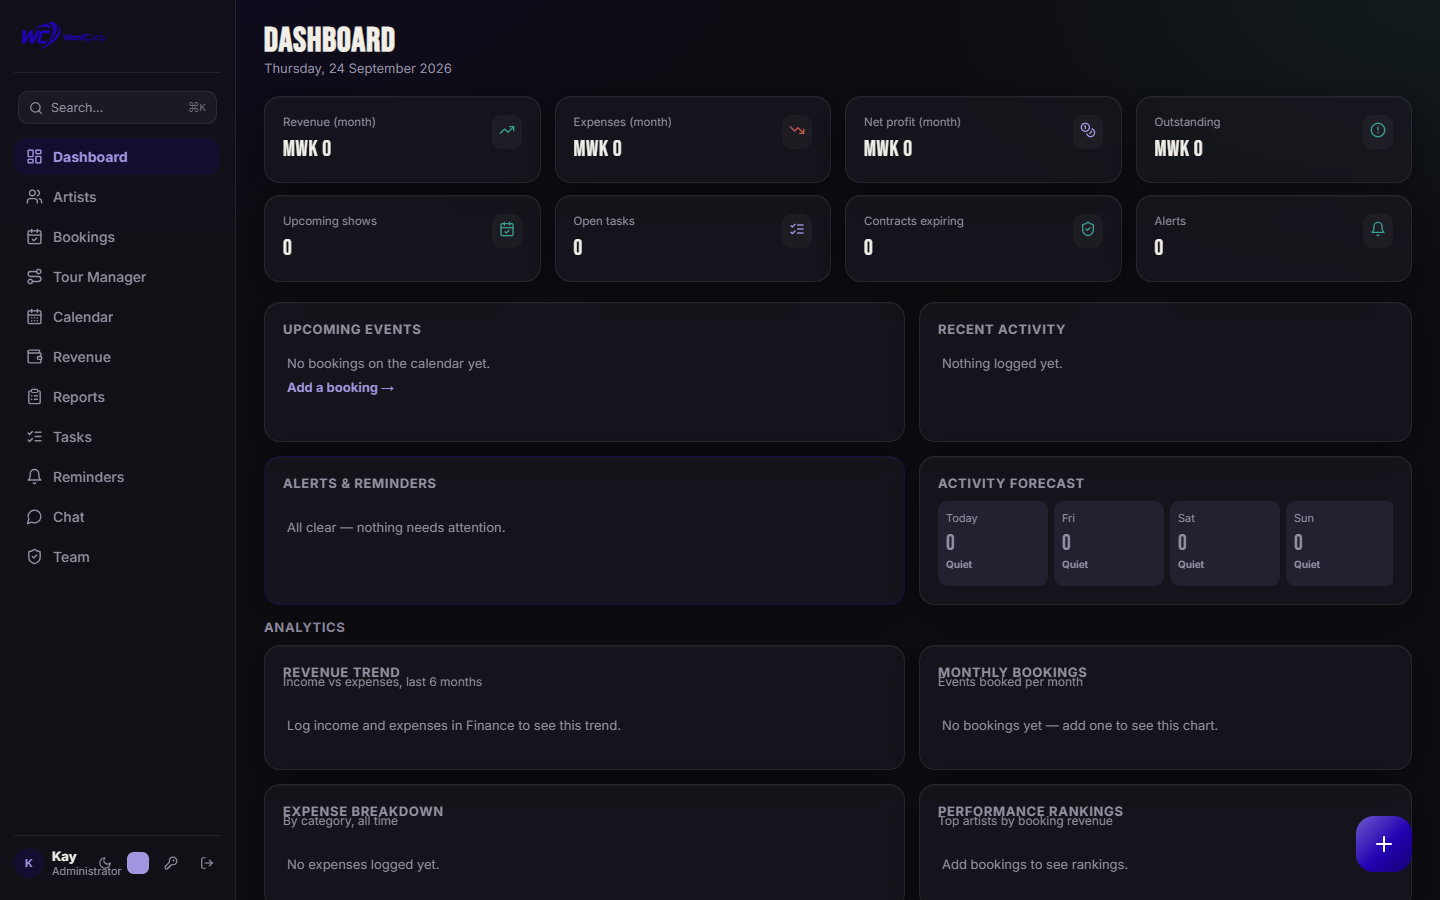Open the Dashboard page

(117, 157)
